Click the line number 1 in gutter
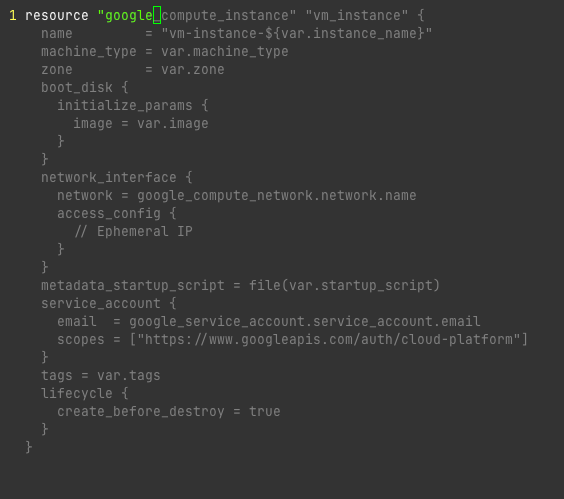The height and width of the screenshot is (499, 564). [x=13, y=15]
